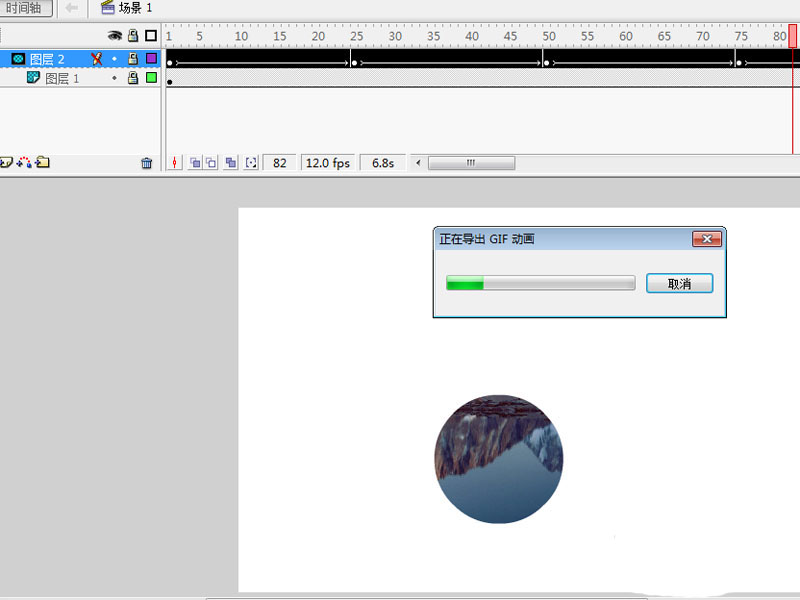The width and height of the screenshot is (800, 600).
Task: Toggle visibility dot of 图层 1
Action: (114, 78)
